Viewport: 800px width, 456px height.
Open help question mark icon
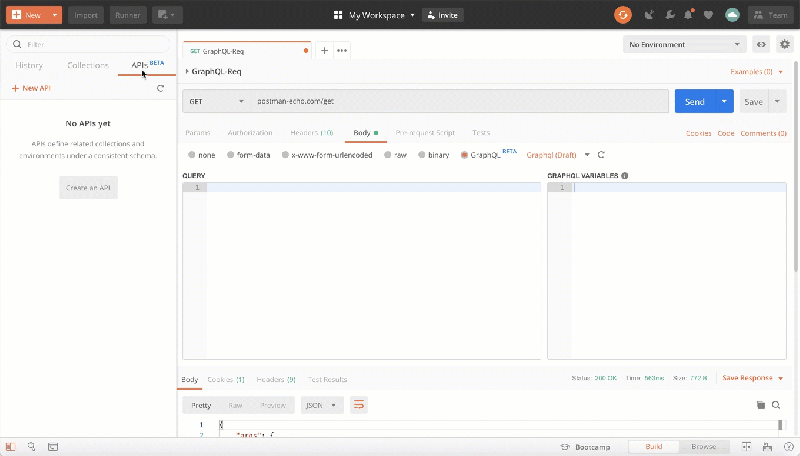788,447
